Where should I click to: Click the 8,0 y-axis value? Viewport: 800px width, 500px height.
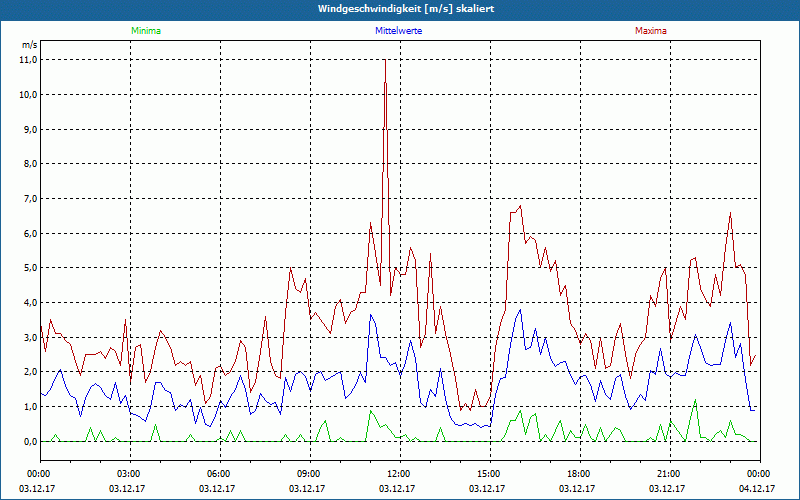point(31,164)
